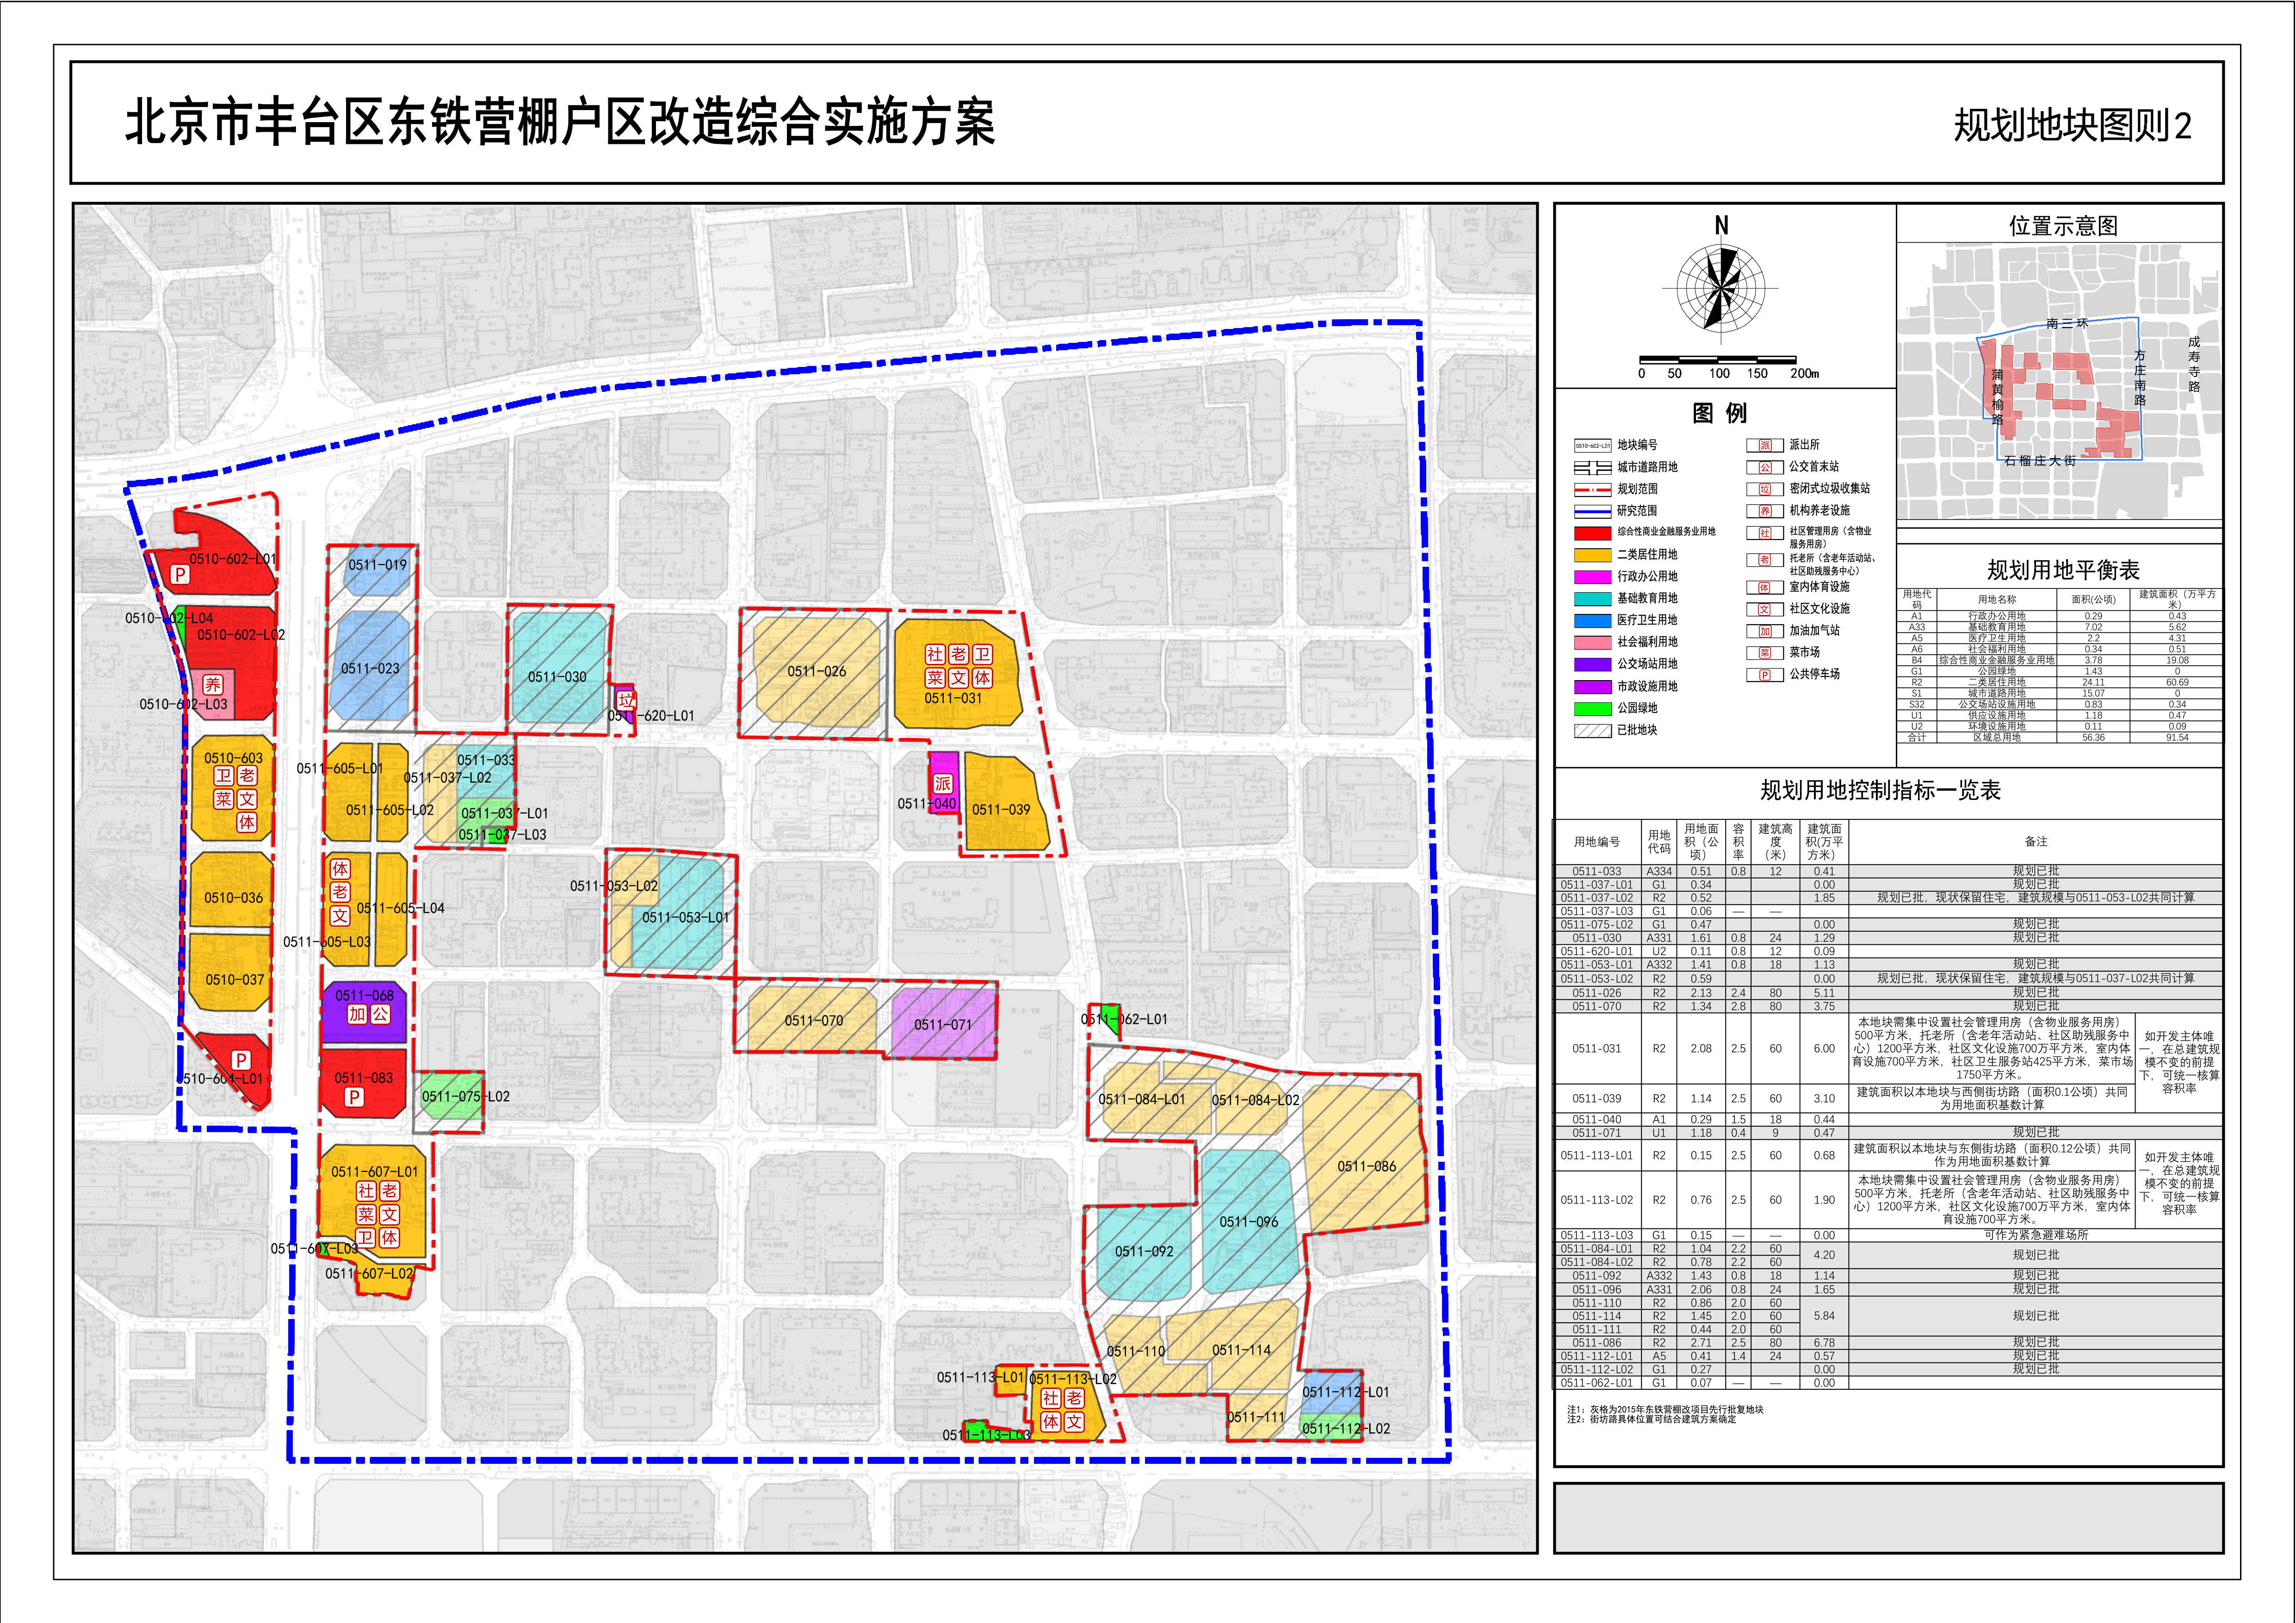
Task: Click the purple 公交场站用地 legend swatch
Action: 1593,664
